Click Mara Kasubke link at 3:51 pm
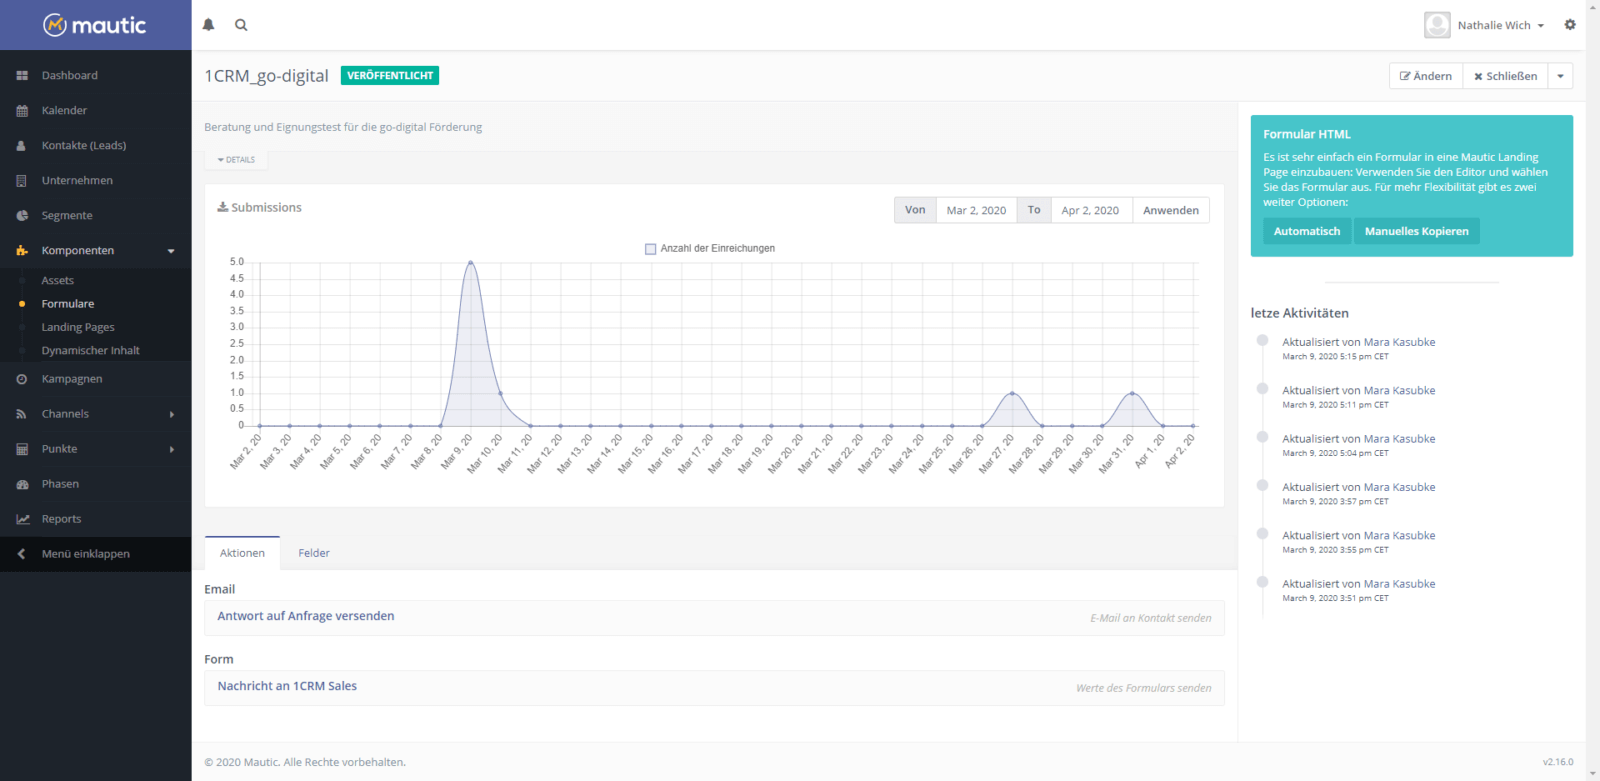Screen dimensions: 1600x781 pos(1400,584)
